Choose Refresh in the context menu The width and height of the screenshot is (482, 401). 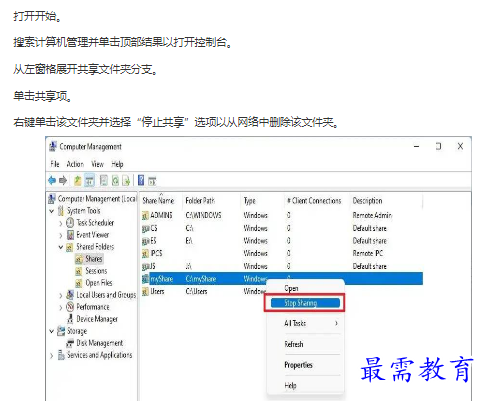pos(294,344)
